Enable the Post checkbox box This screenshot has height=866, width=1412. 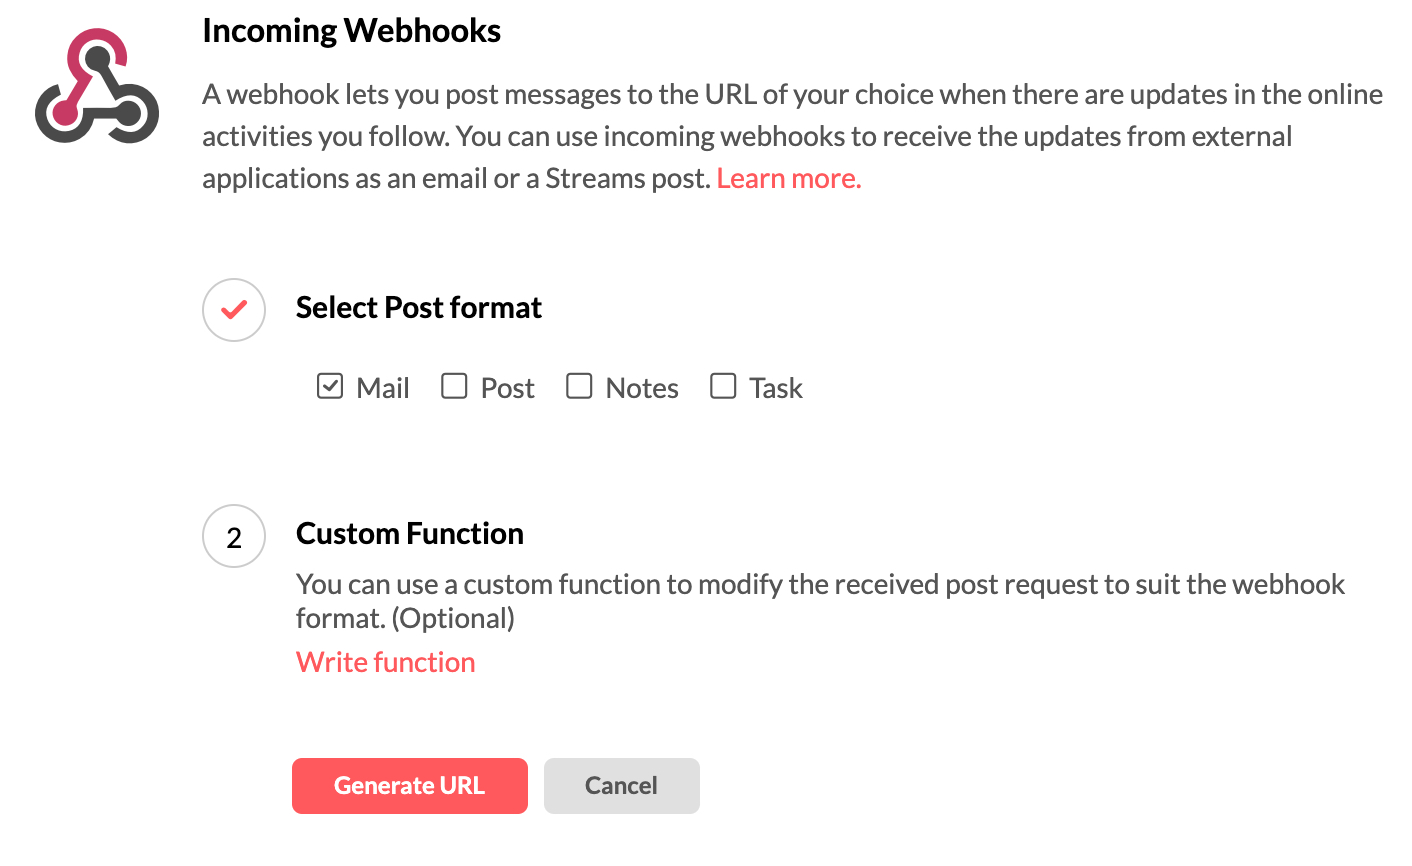coord(454,386)
